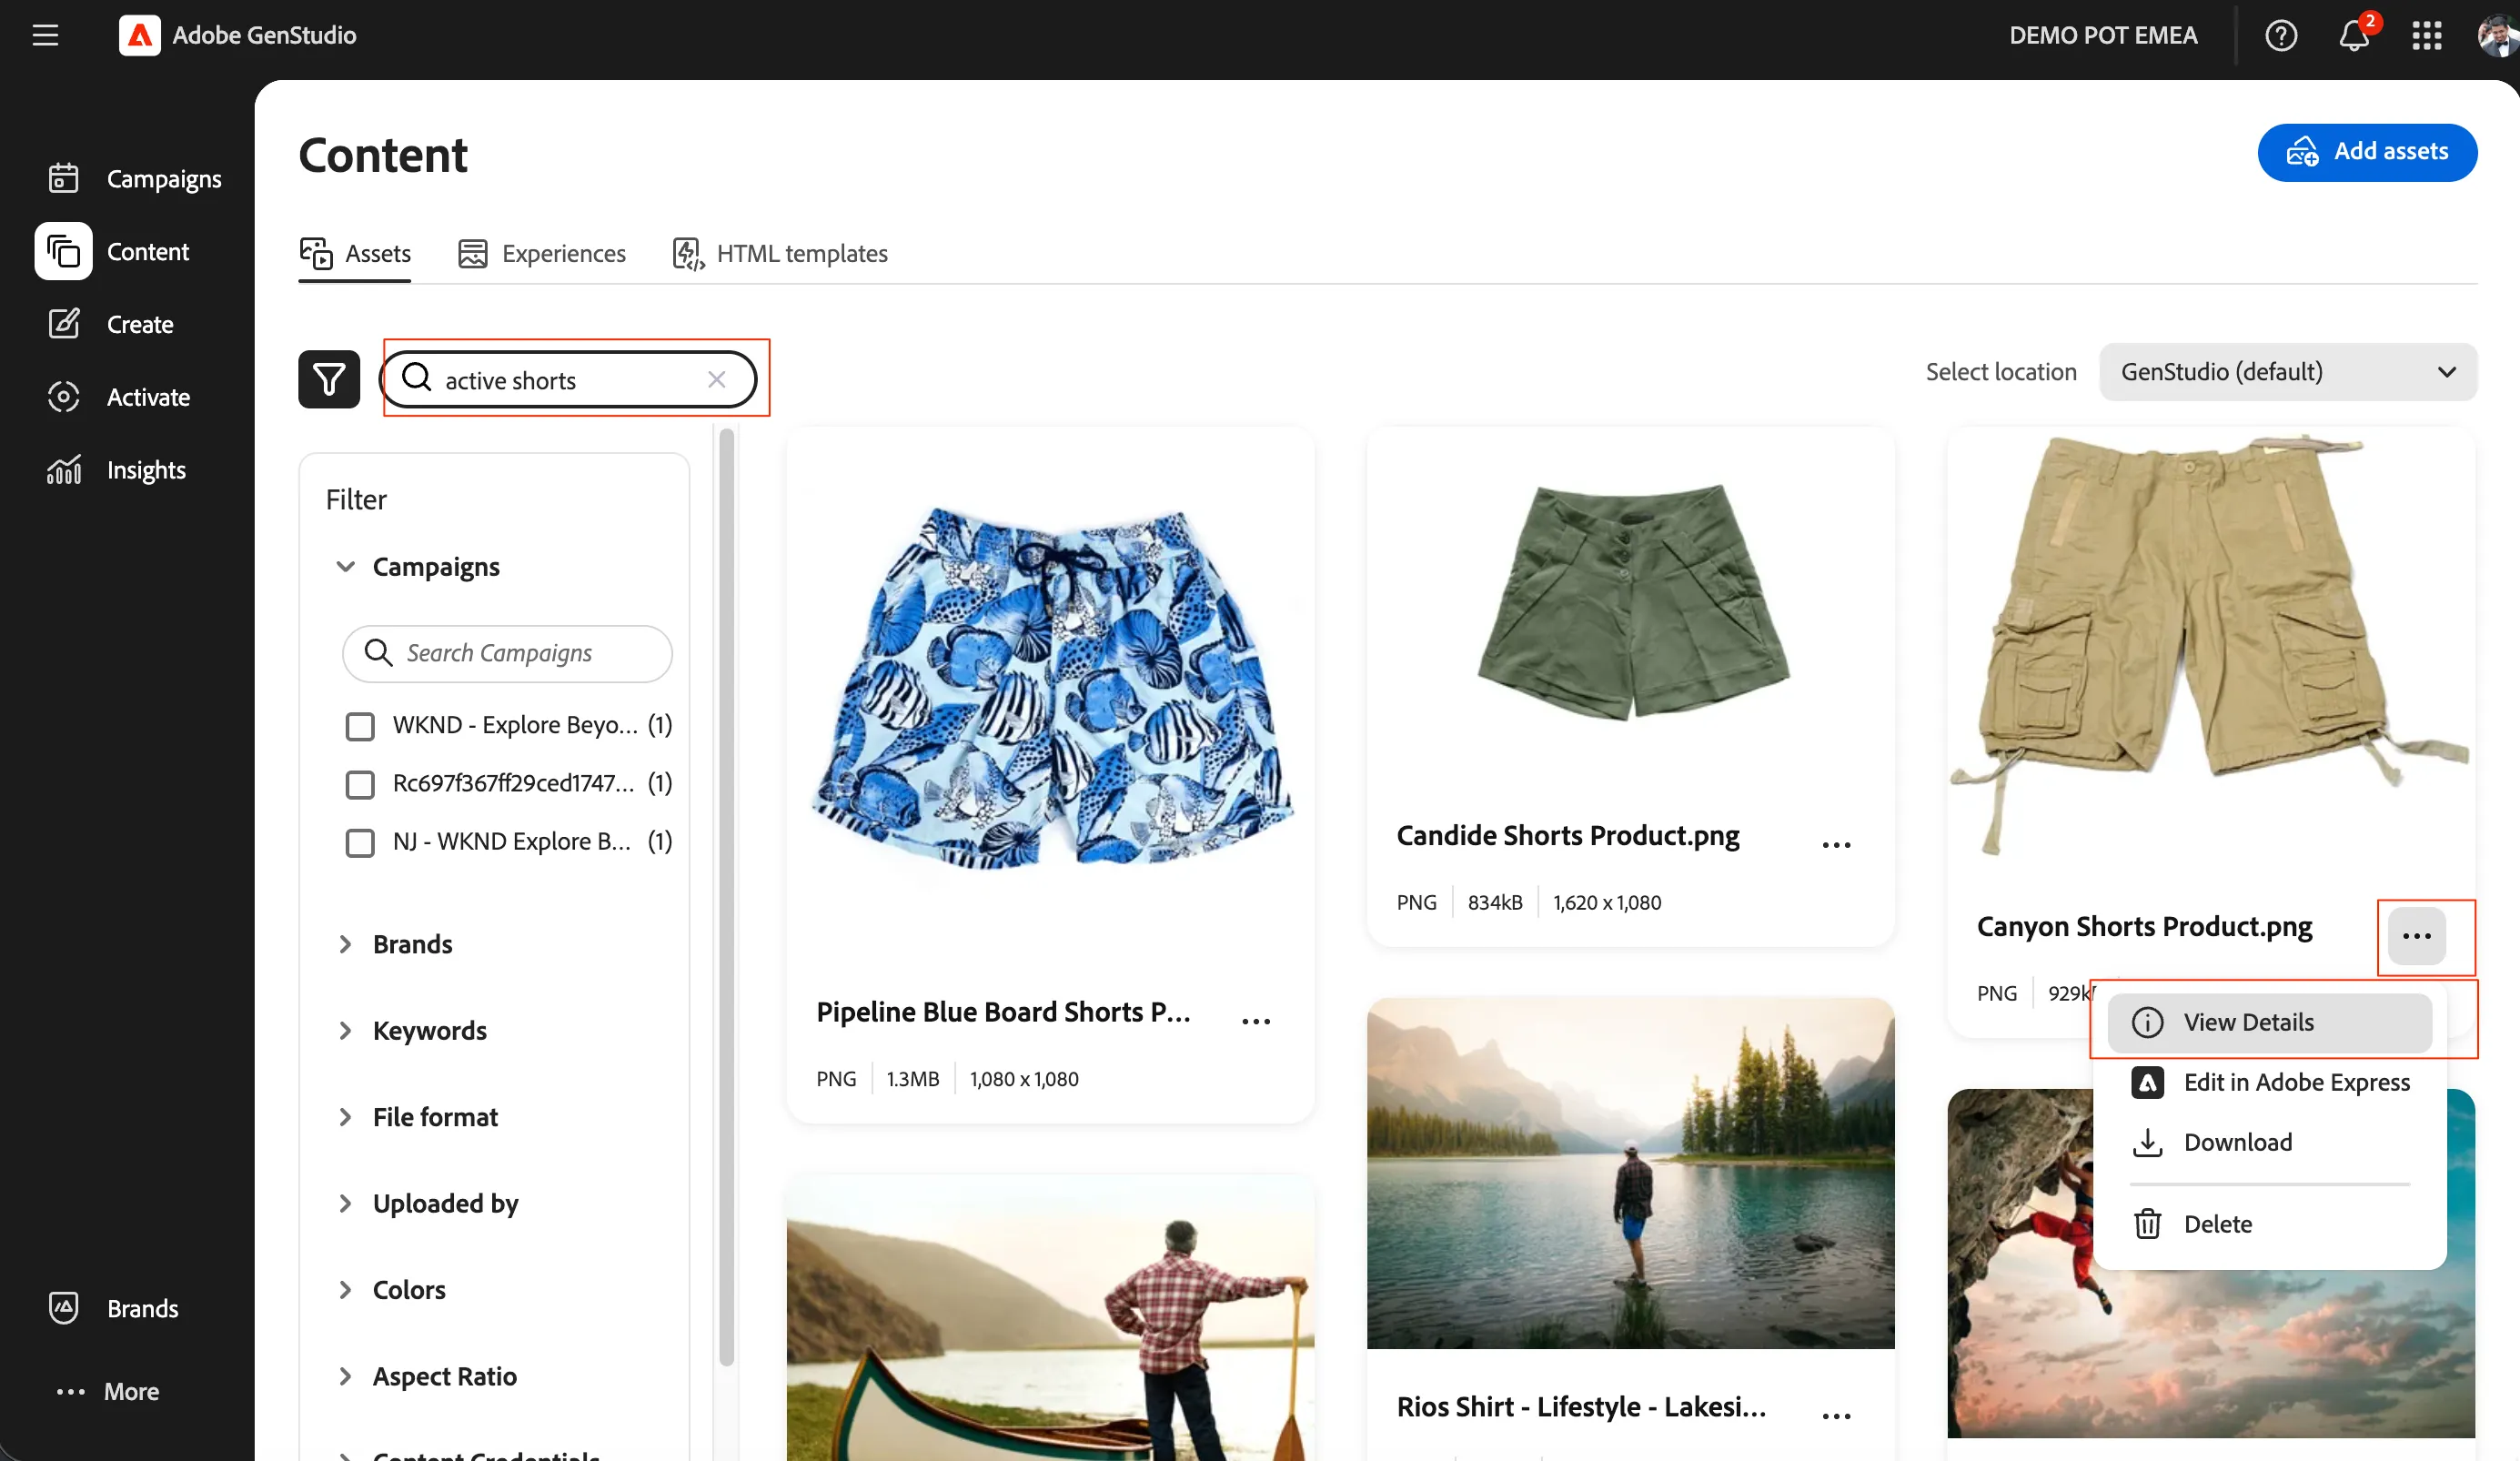Click the Search Campaigns field
The image size is (2520, 1461).
(507, 653)
